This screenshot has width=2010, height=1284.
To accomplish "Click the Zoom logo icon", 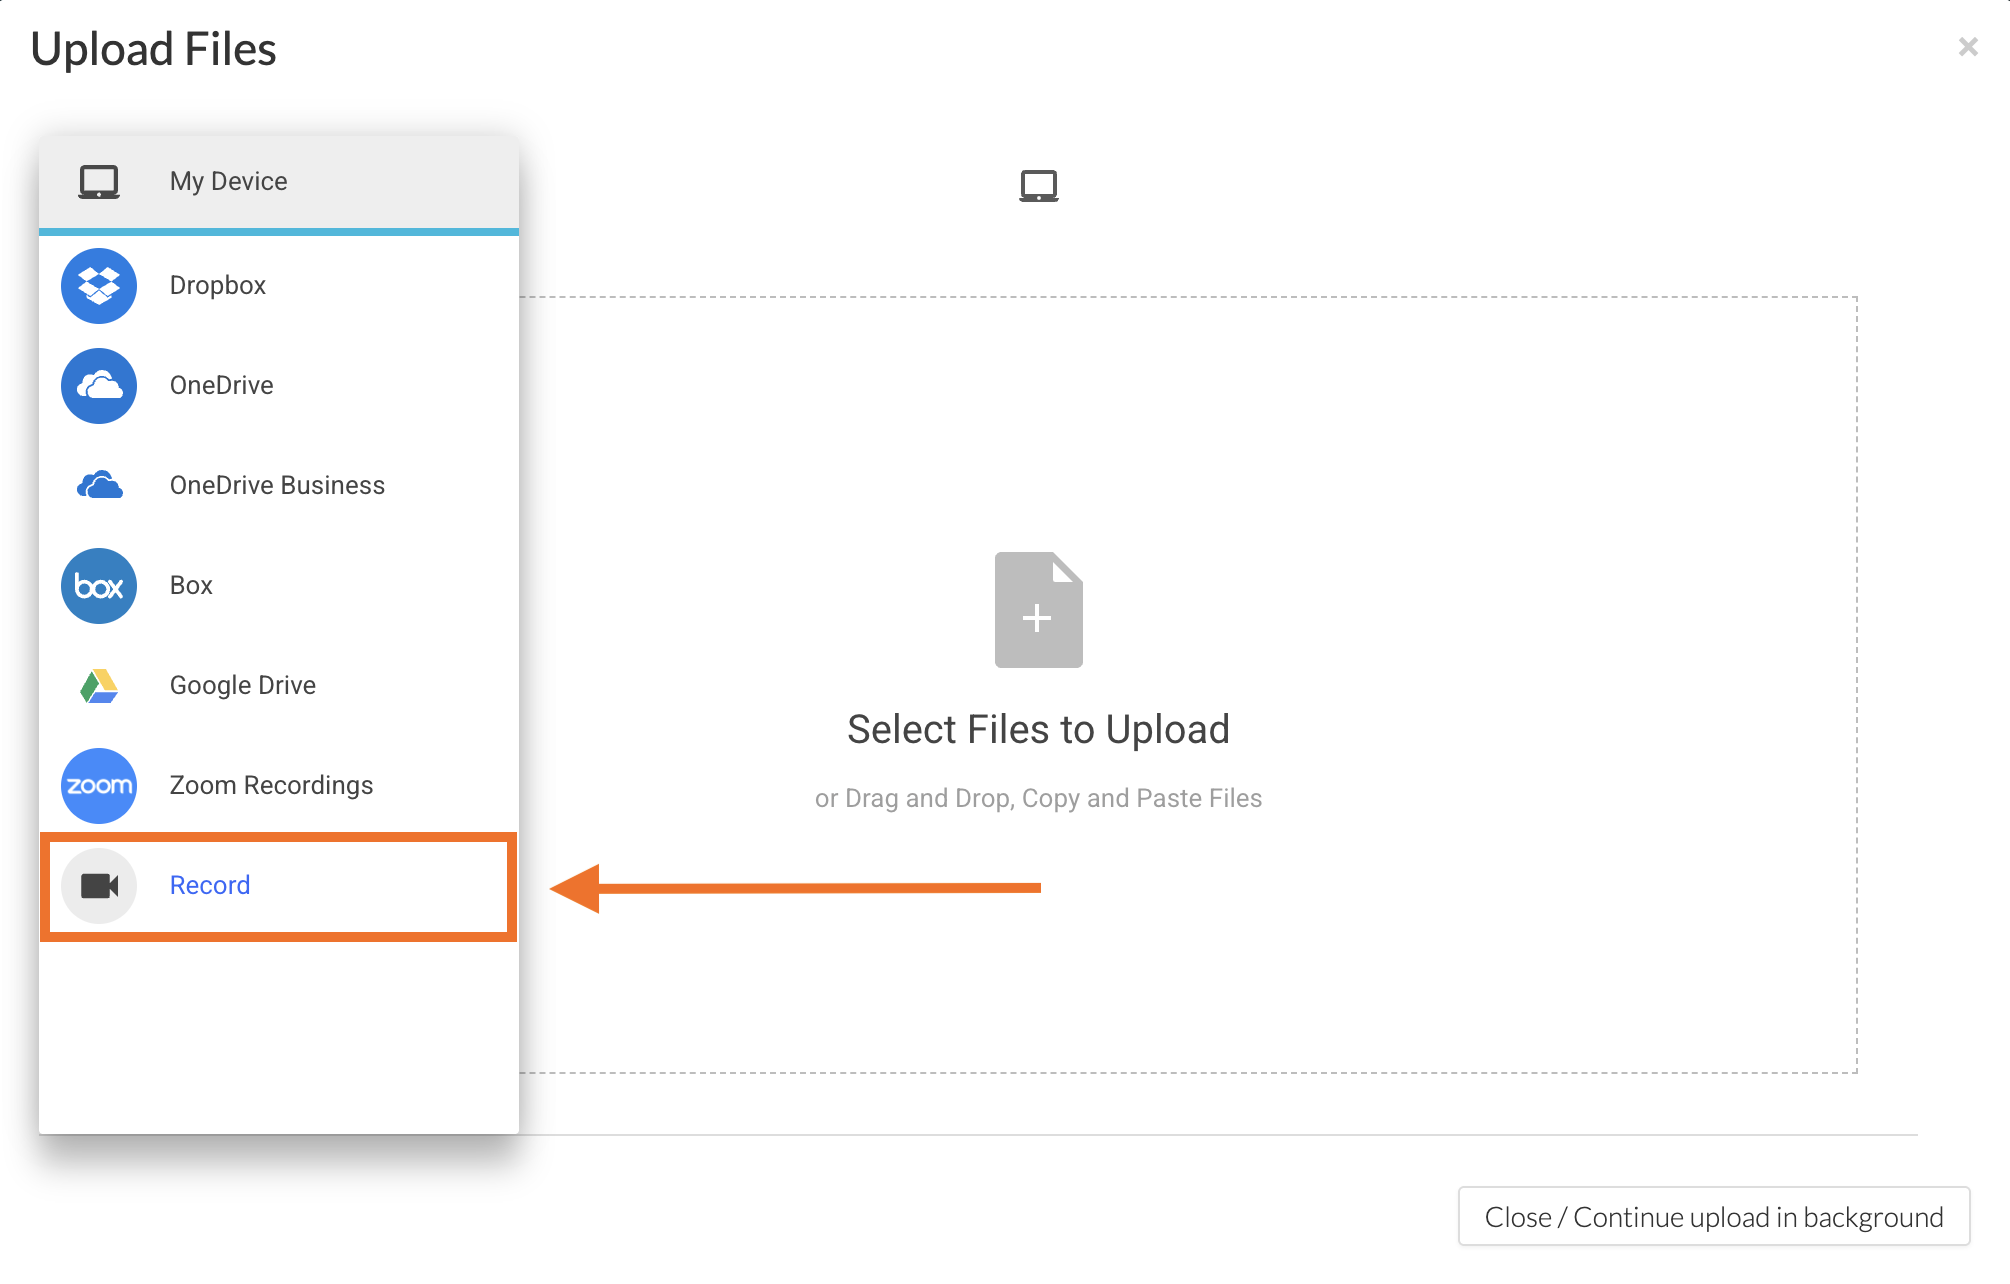I will pyautogui.click(x=99, y=786).
